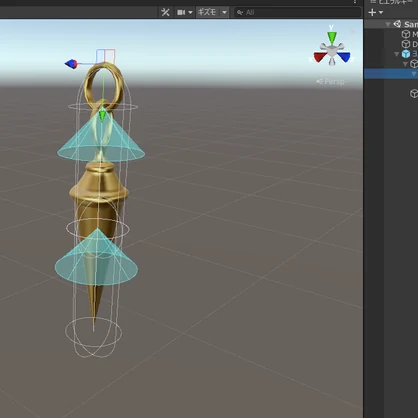Screen dimensions: 418x418
Task: Click the blue Z axis cone of orientation gizmo
Action: (344, 57)
